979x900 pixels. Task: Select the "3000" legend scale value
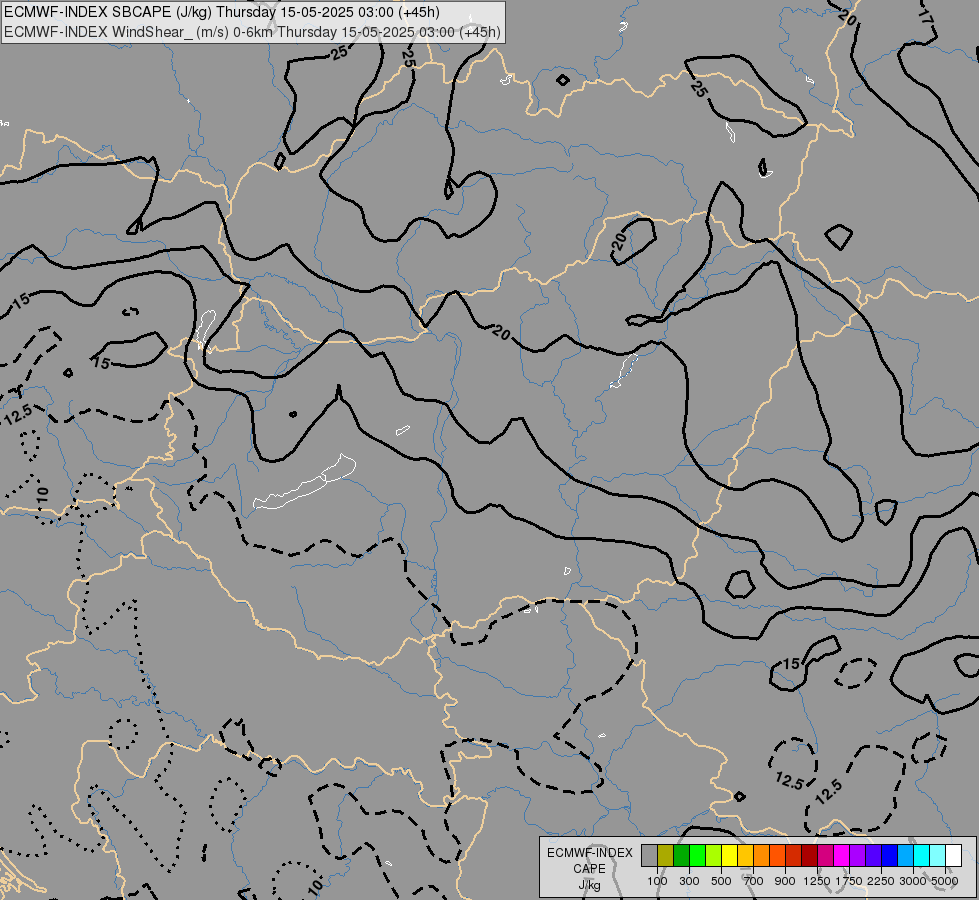(x=913, y=881)
